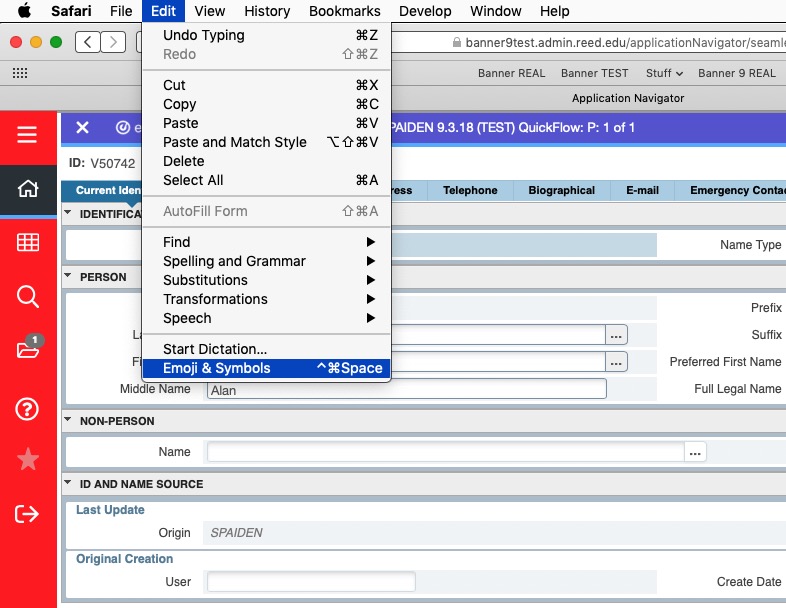Viewport: 786px width, 608px height.
Task: Open Banner TEST bookmark link
Action: coord(594,73)
